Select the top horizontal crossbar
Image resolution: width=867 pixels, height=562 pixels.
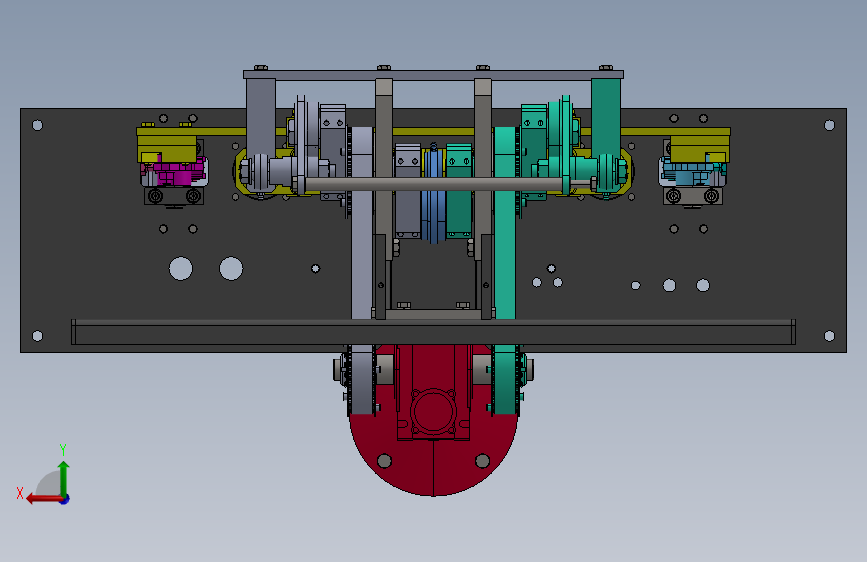point(434,74)
